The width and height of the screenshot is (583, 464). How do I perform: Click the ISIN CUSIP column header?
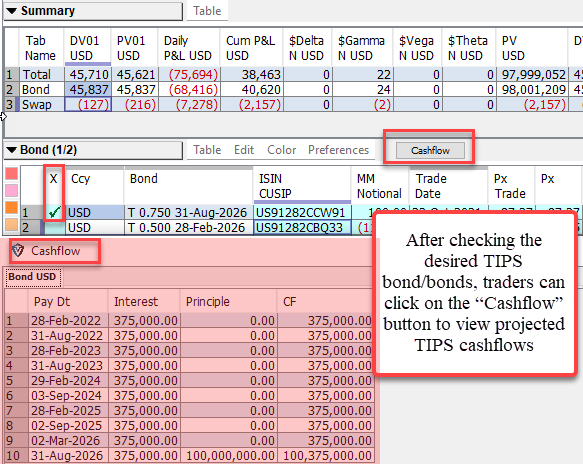tap(302, 186)
